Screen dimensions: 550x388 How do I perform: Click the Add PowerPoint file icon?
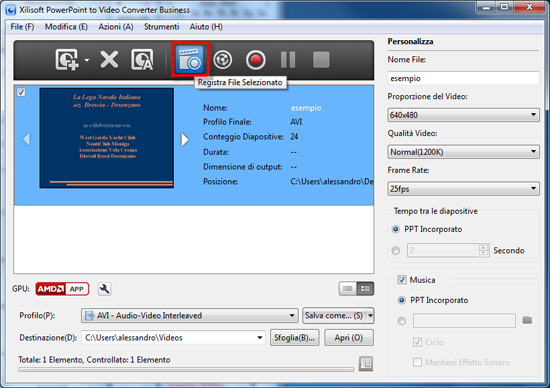point(67,60)
